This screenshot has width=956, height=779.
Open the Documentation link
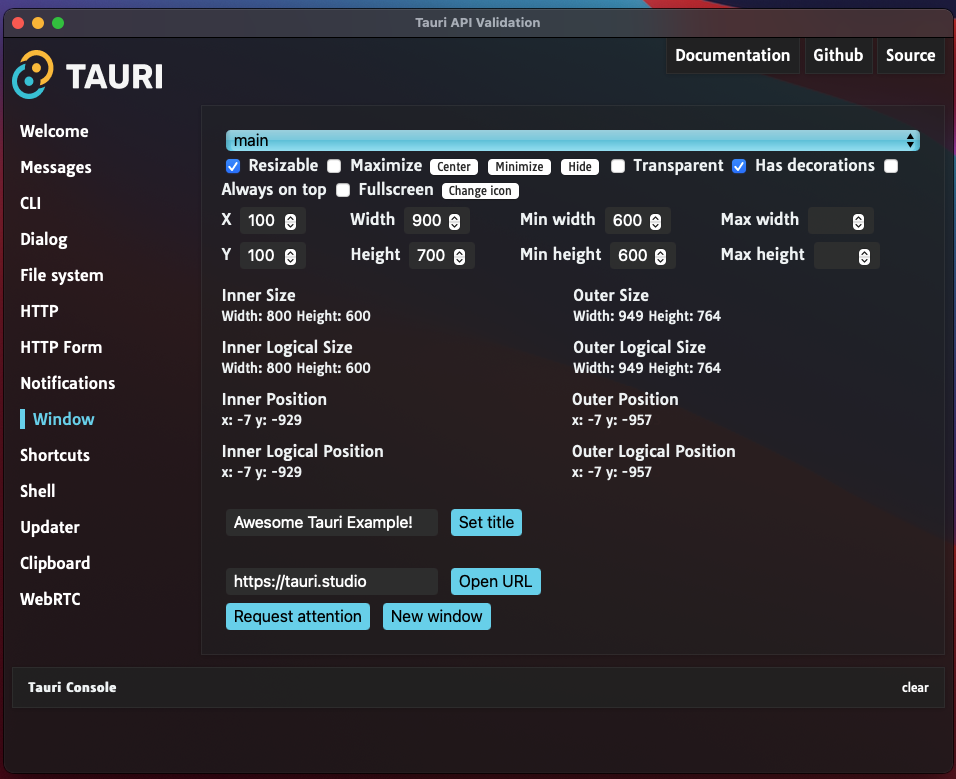[732, 55]
